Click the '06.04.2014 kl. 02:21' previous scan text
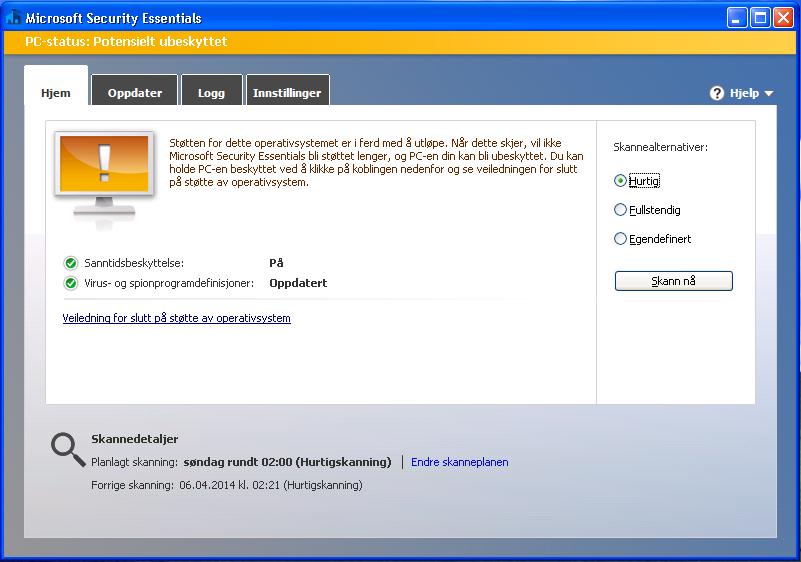 click(229, 485)
